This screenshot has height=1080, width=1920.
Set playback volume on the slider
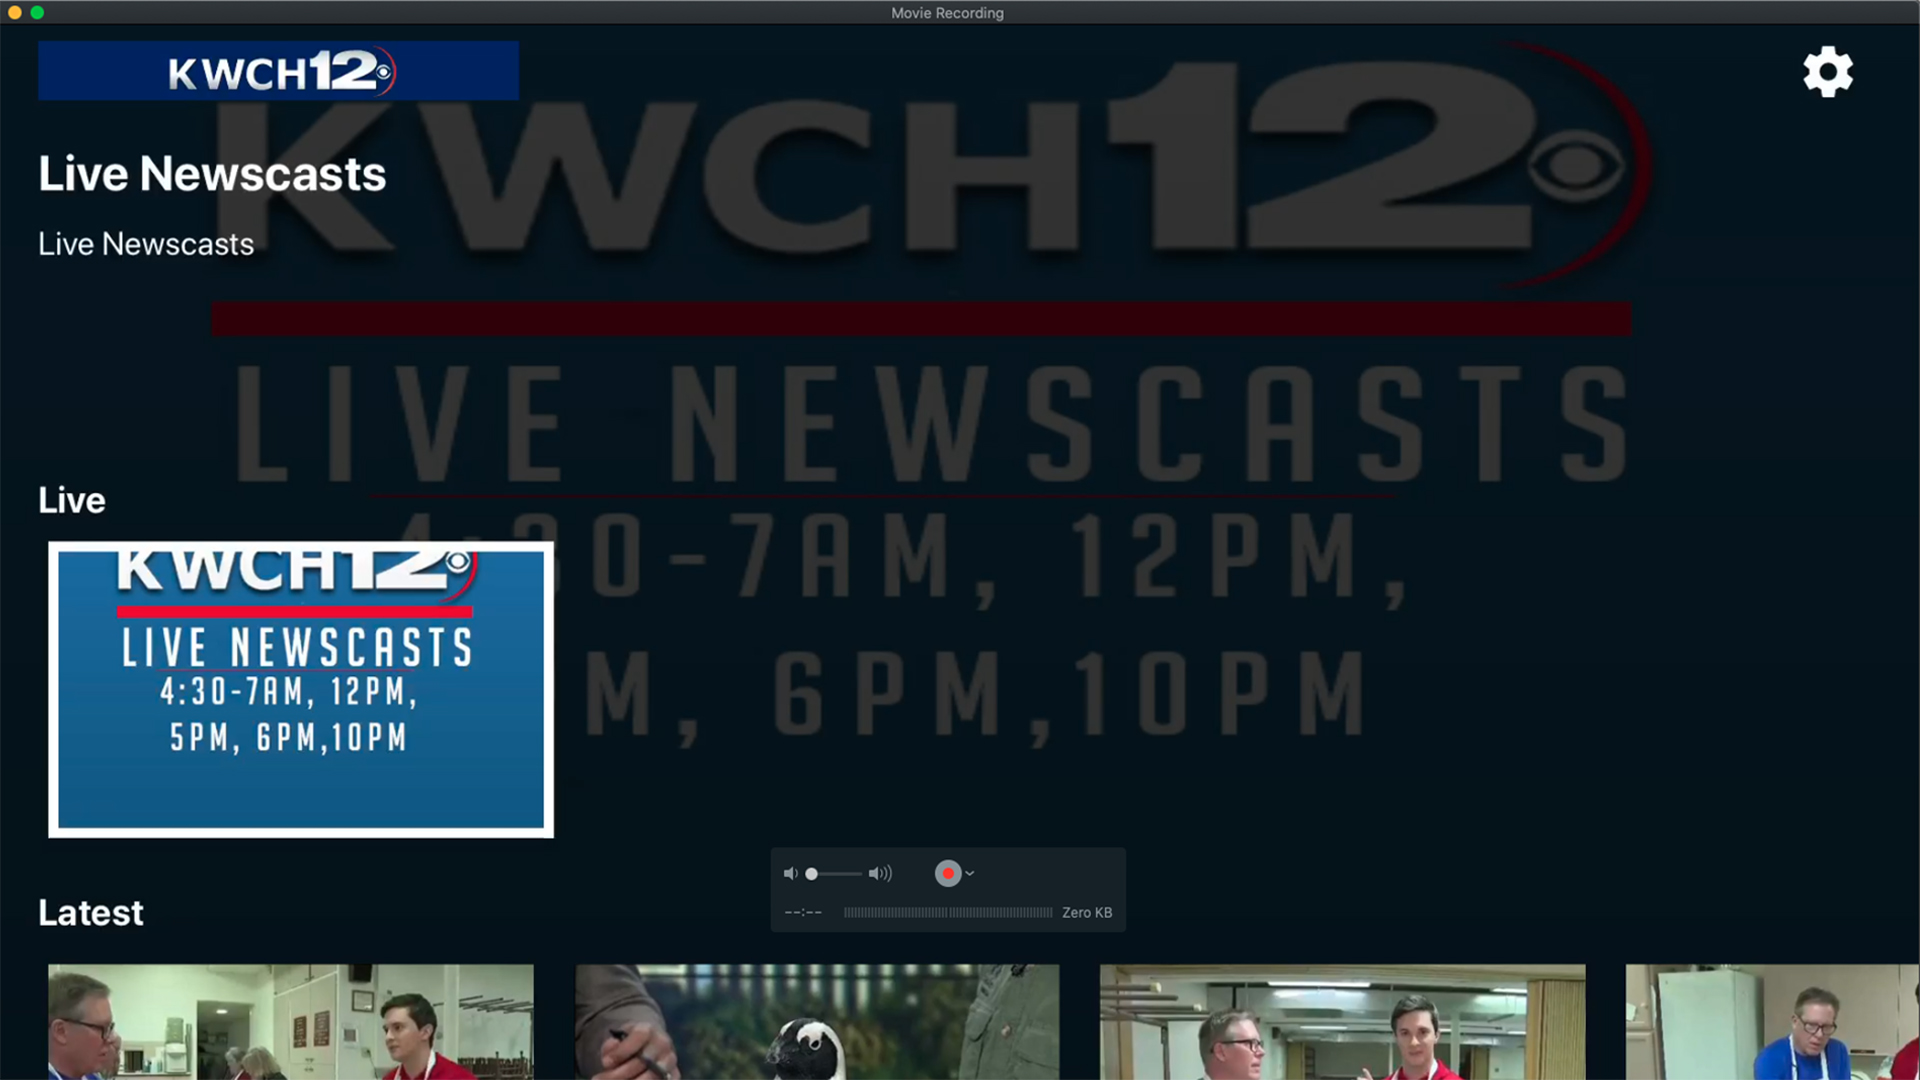[x=835, y=873]
